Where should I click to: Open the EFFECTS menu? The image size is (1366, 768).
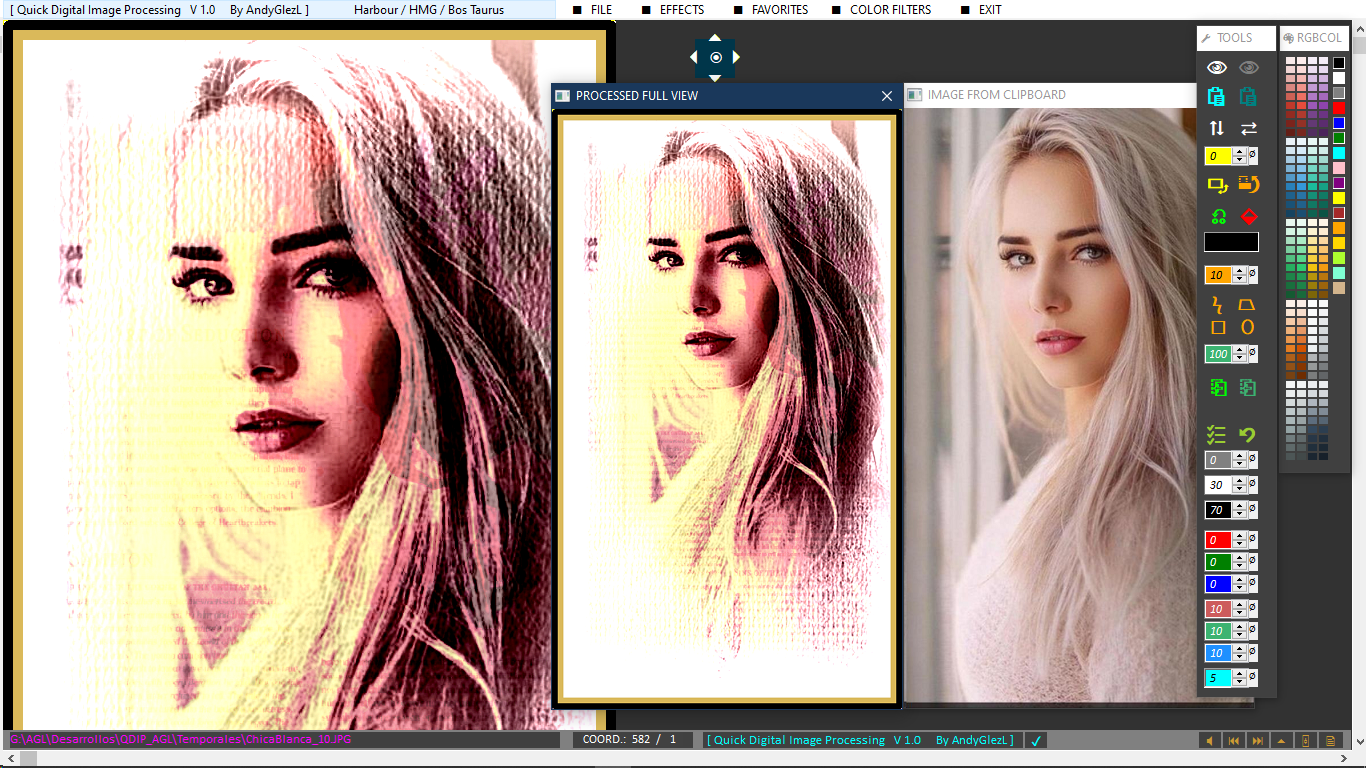(682, 10)
